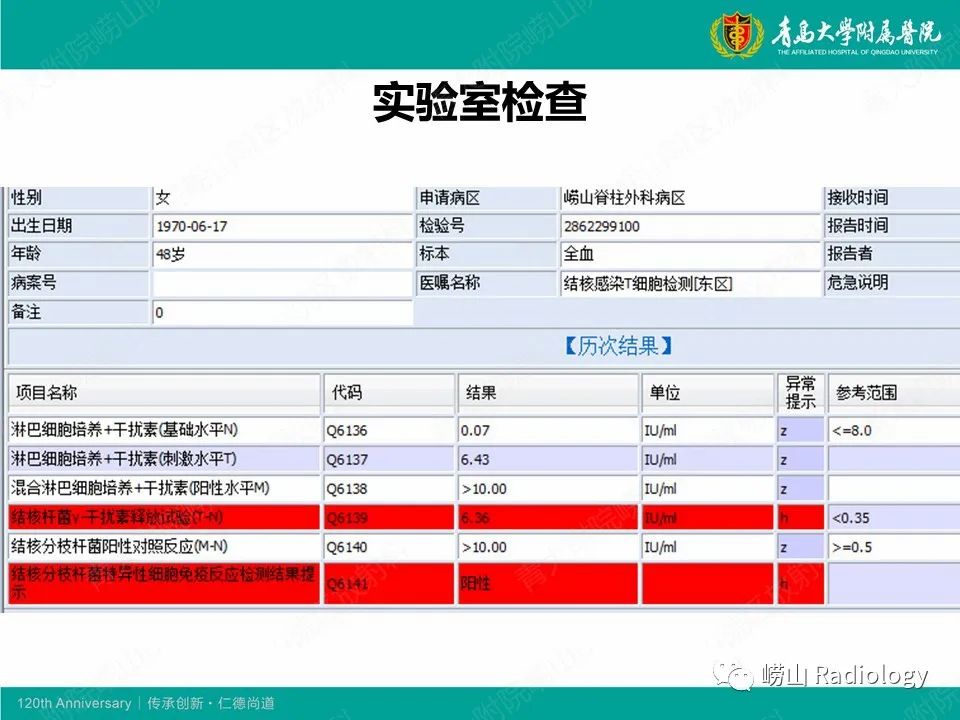Select the 异常提示 column header

[x=801, y=392]
